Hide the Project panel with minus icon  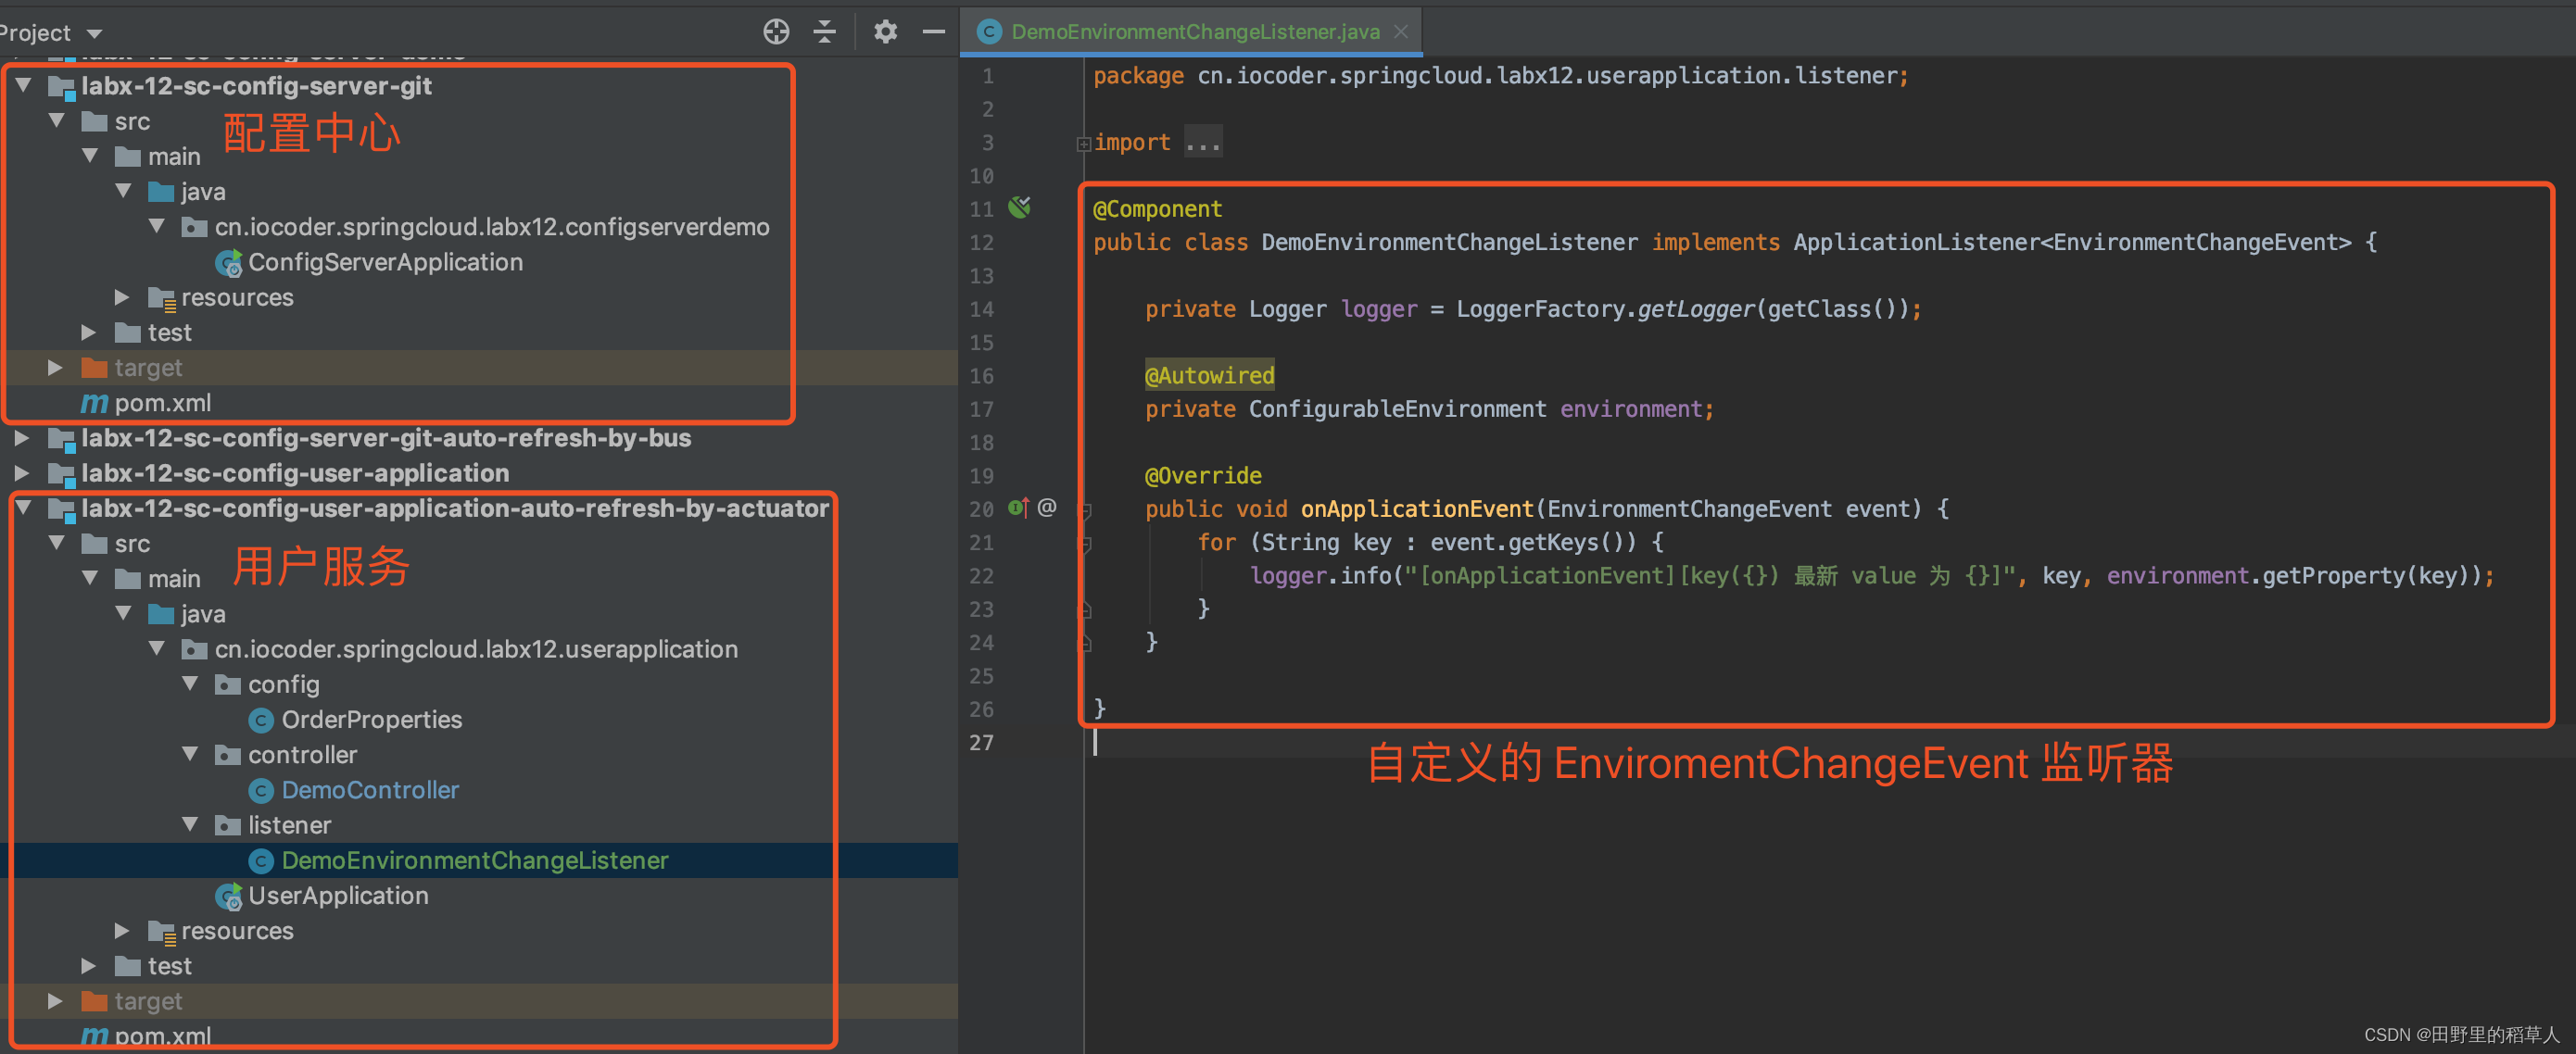[x=934, y=32]
